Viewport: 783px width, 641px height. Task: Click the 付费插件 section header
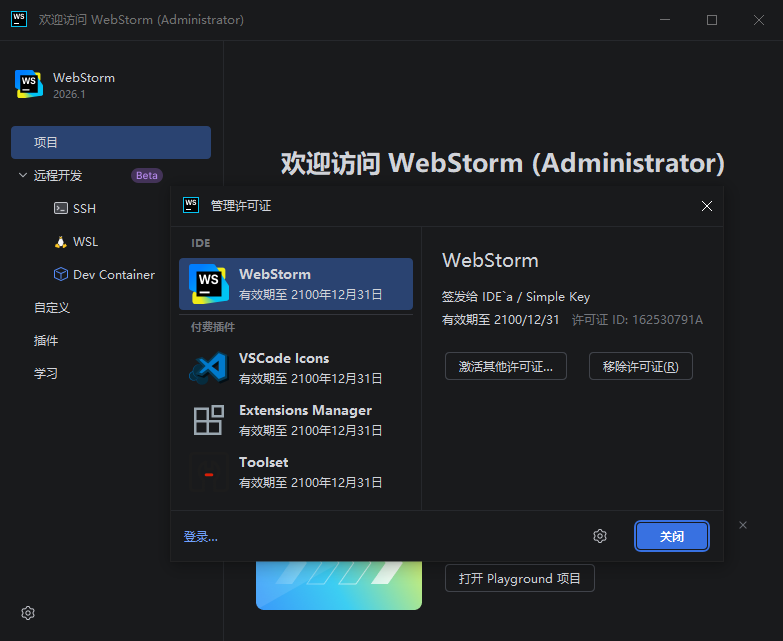pyautogui.click(x=213, y=327)
